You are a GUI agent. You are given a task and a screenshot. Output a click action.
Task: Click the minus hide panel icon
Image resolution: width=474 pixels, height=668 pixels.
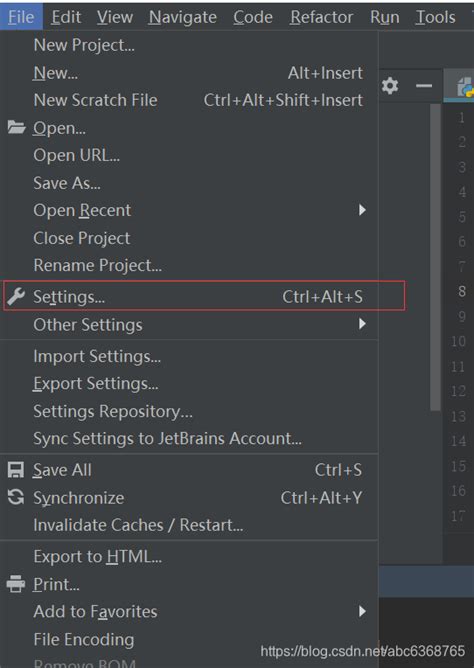(x=424, y=86)
